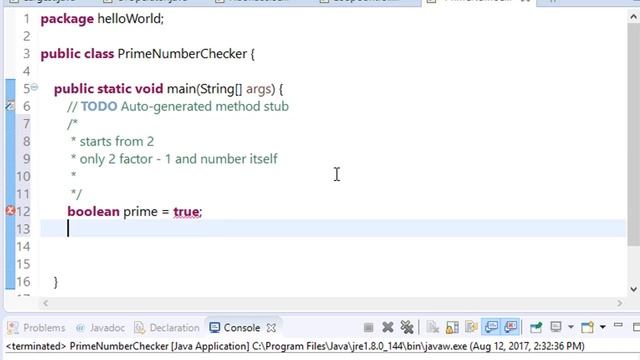Click the error marker on line 12

tap(10, 211)
